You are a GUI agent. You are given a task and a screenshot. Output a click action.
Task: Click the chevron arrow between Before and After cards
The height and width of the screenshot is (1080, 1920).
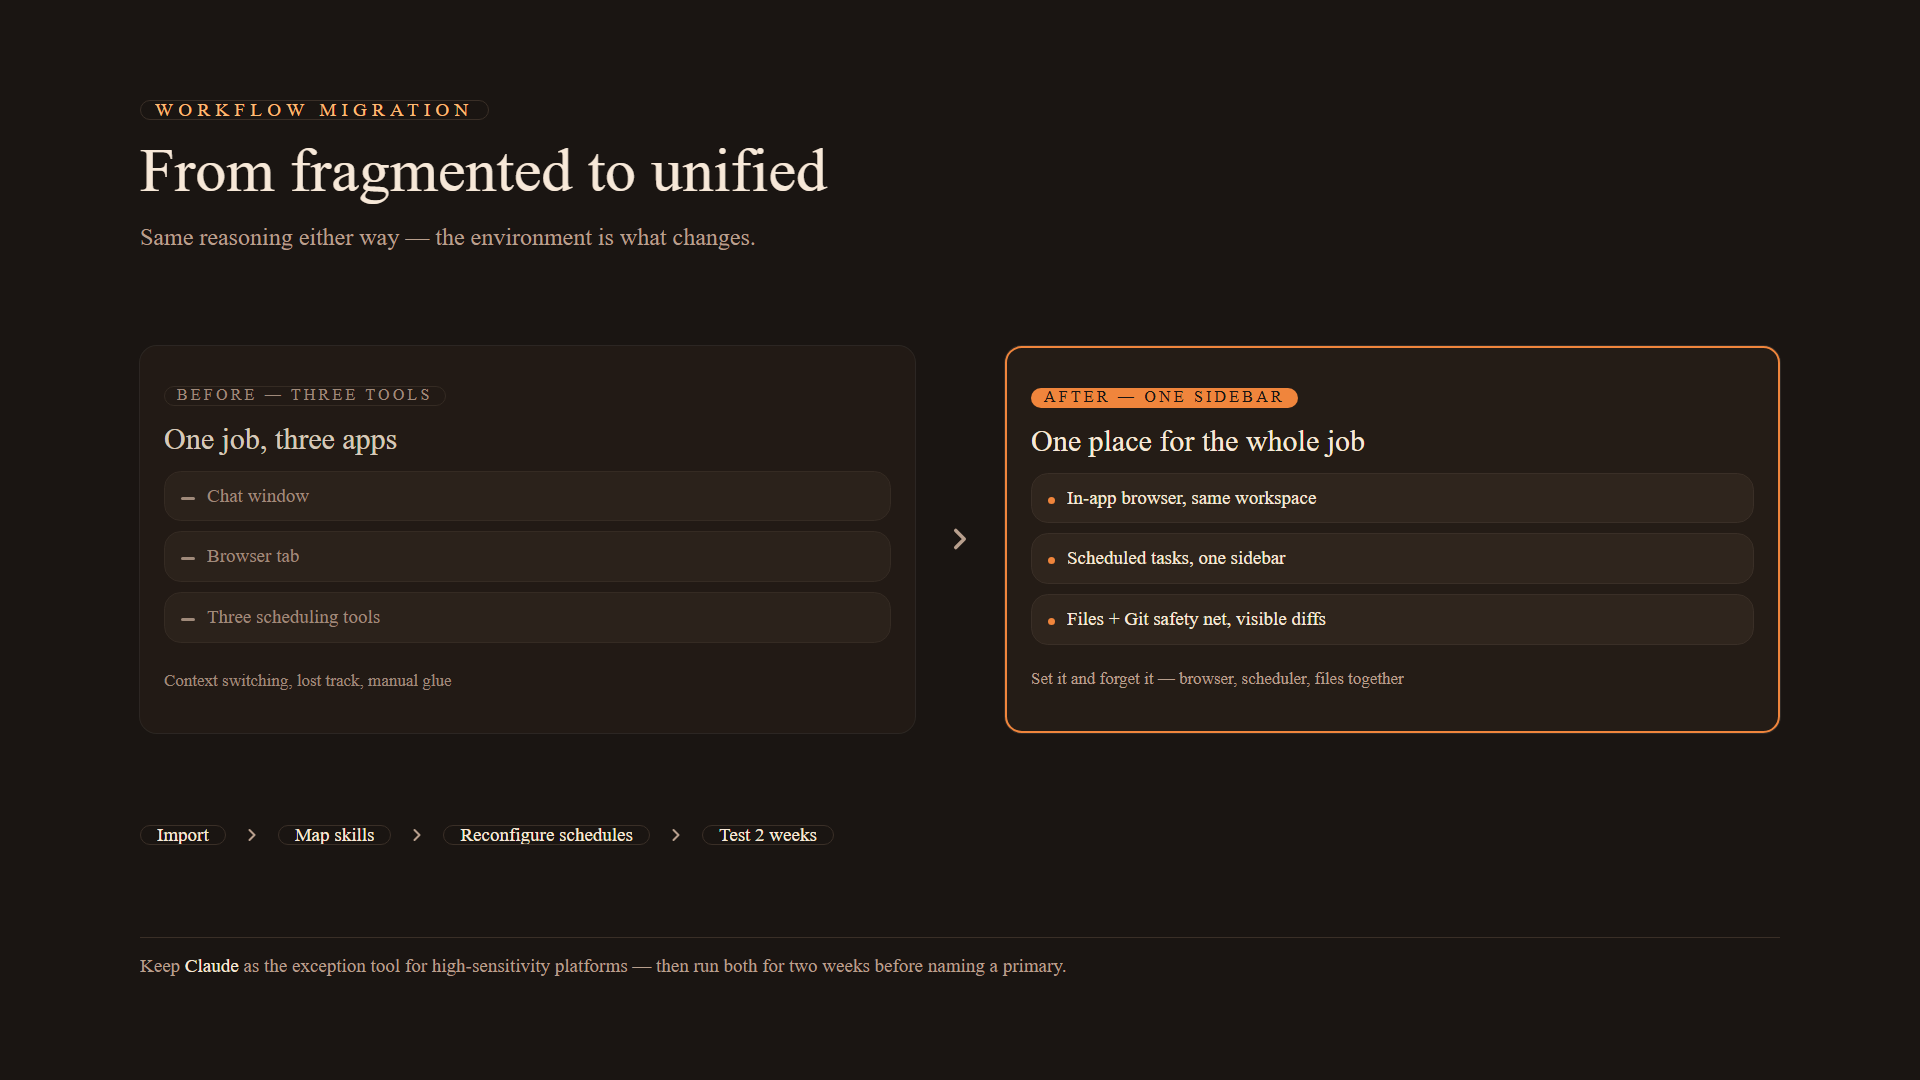(x=960, y=539)
